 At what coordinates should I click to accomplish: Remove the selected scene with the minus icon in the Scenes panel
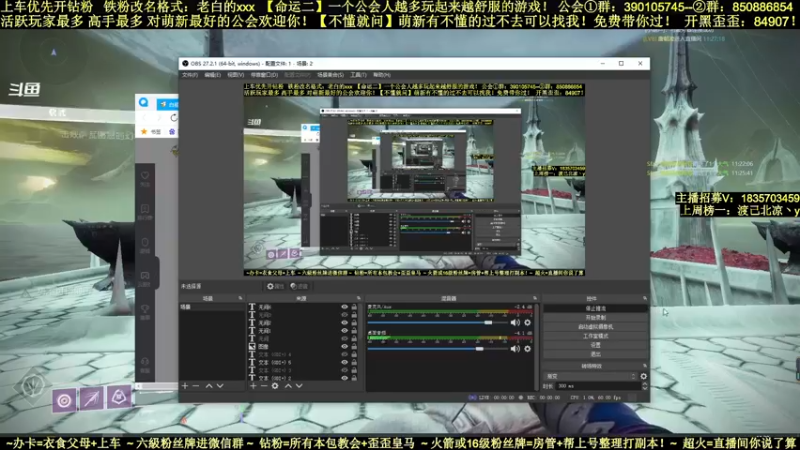coord(196,386)
